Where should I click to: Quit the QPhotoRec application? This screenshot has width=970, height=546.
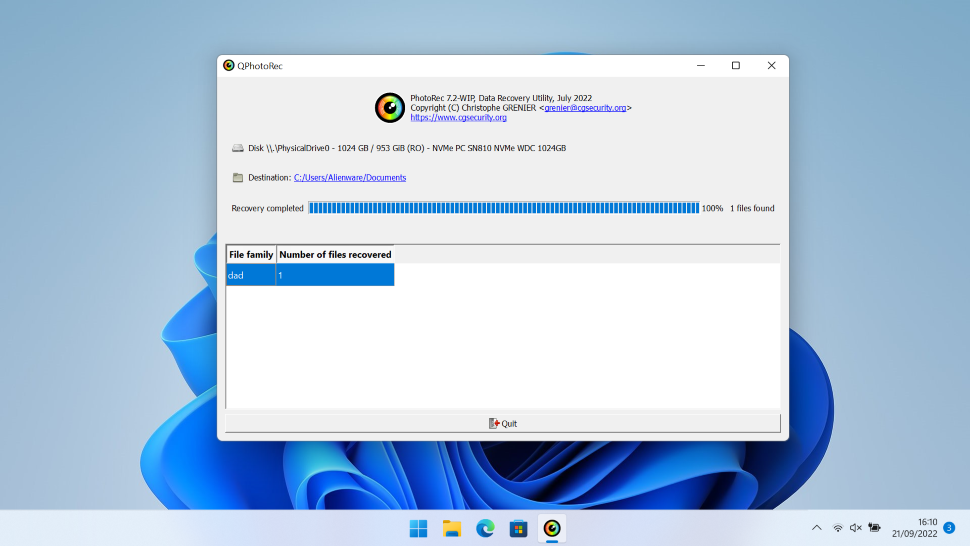pos(503,424)
